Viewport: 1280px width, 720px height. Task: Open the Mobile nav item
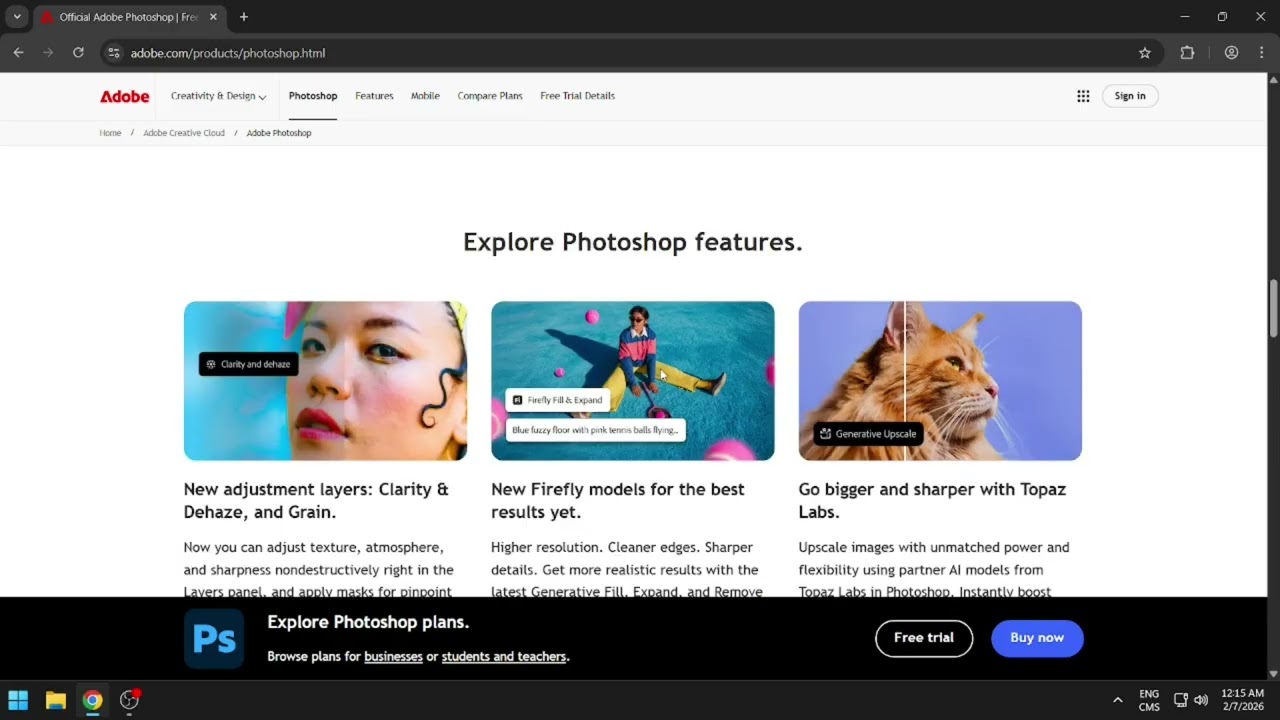[x=425, y=96]
